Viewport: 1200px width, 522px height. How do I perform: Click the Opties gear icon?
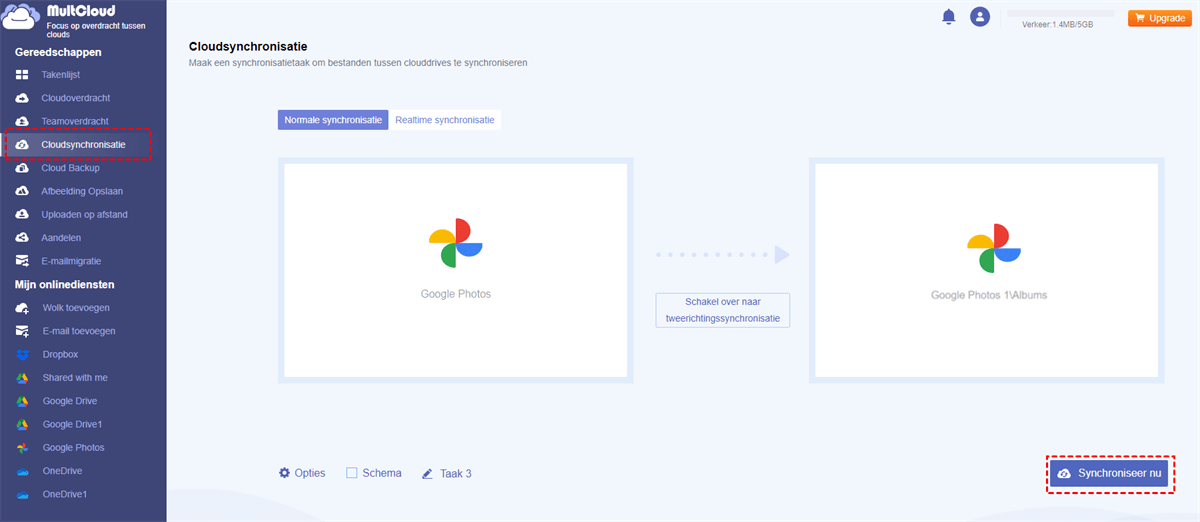click(x=284, y=473)
